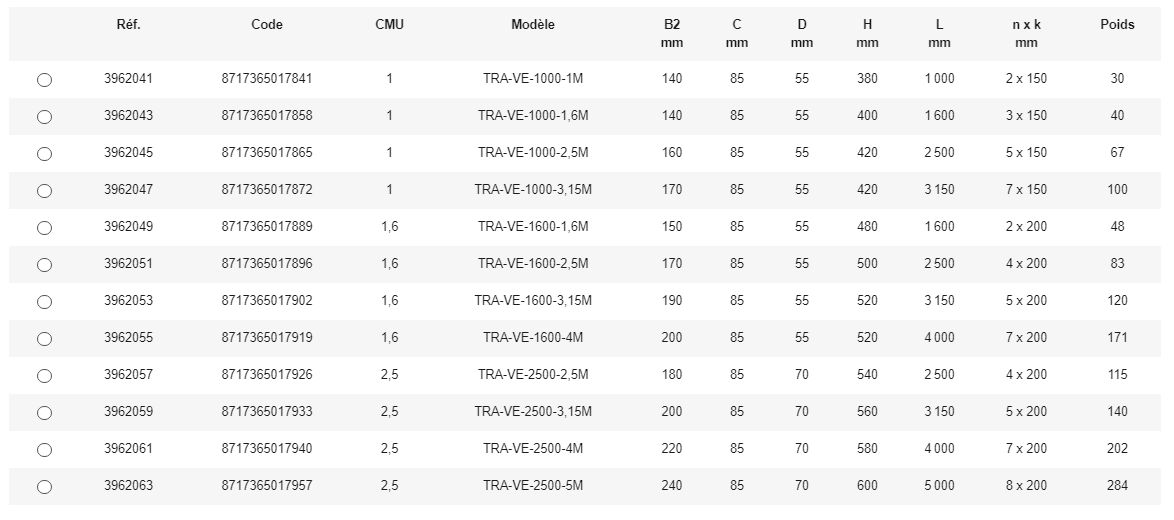Choose radio button for TRA-VE-1600-3,15M
Image resolution: width=1174 pixels, height=520 pixels.
point(44,302)
